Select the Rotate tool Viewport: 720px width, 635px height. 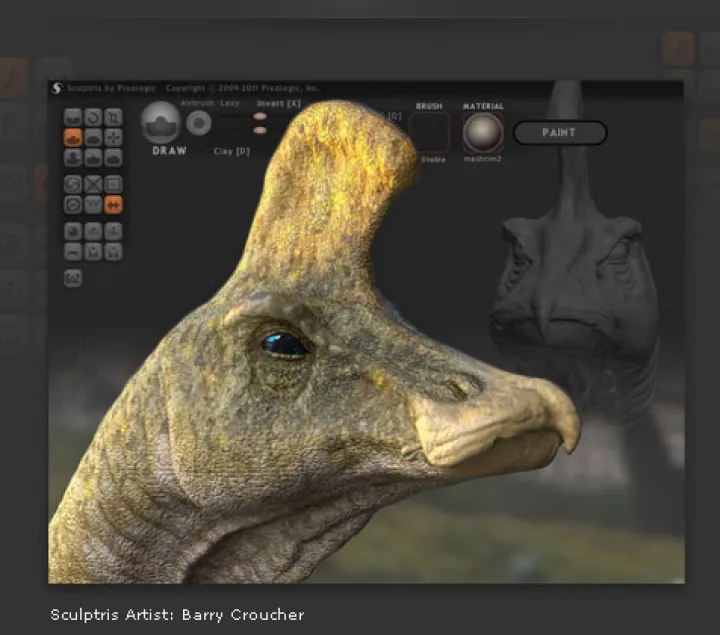click(x=93, y=118)
